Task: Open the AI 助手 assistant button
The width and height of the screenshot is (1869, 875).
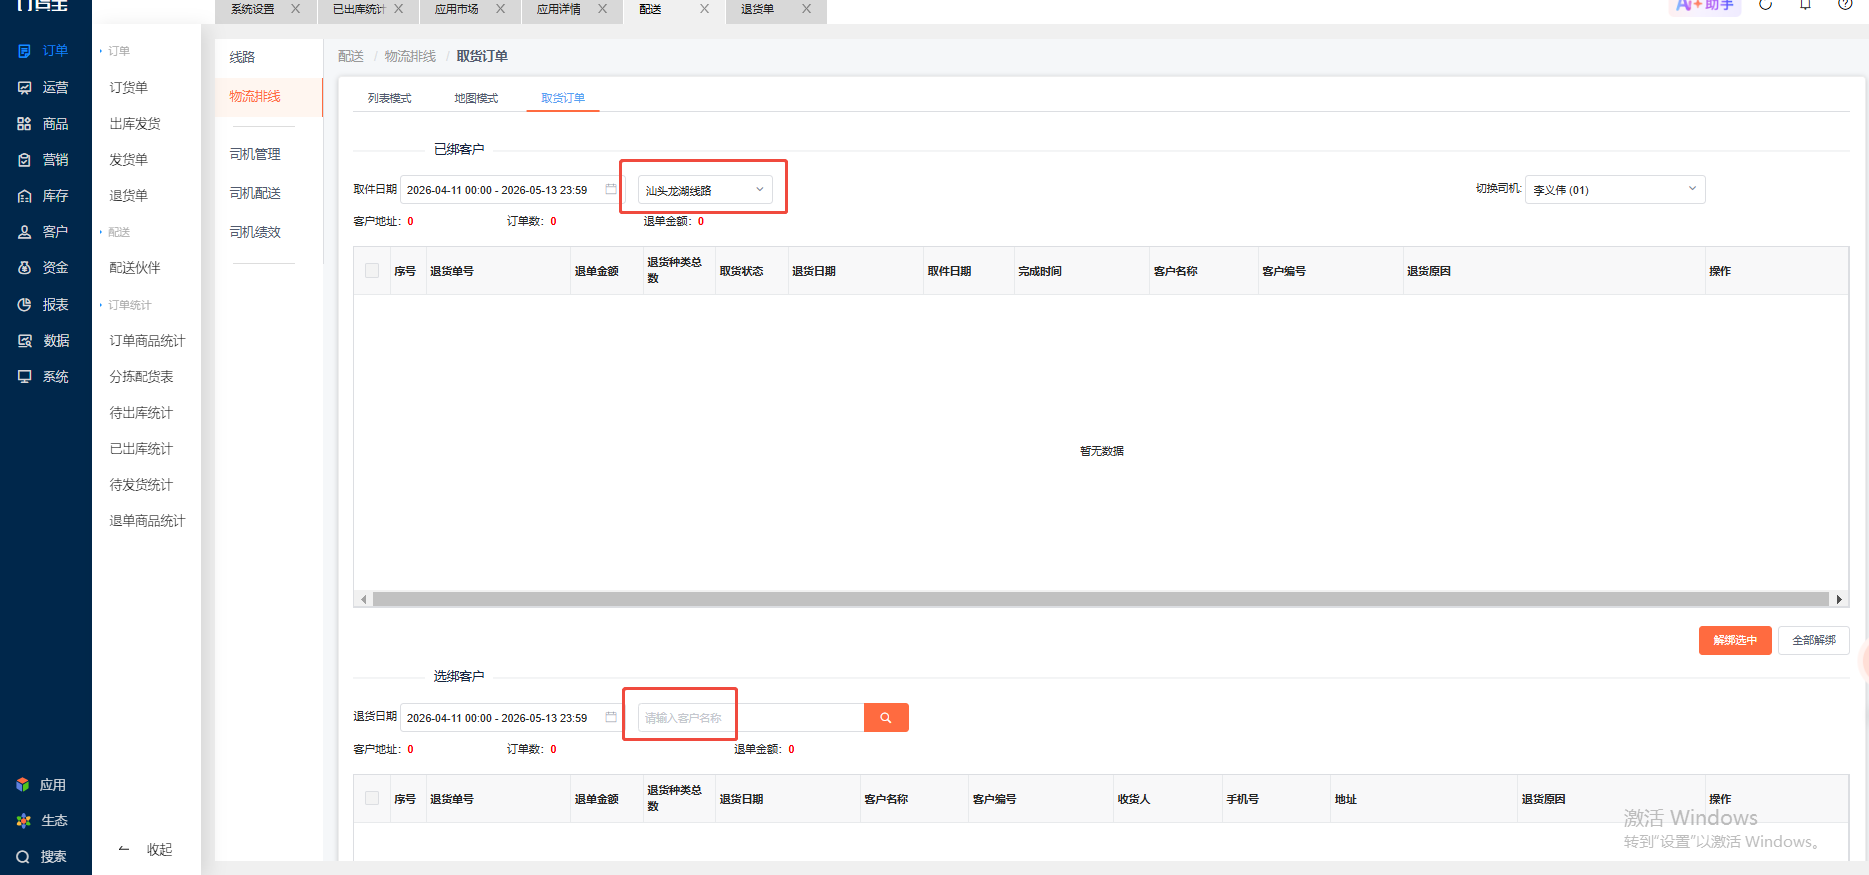Action: [x=1705, y=6]
